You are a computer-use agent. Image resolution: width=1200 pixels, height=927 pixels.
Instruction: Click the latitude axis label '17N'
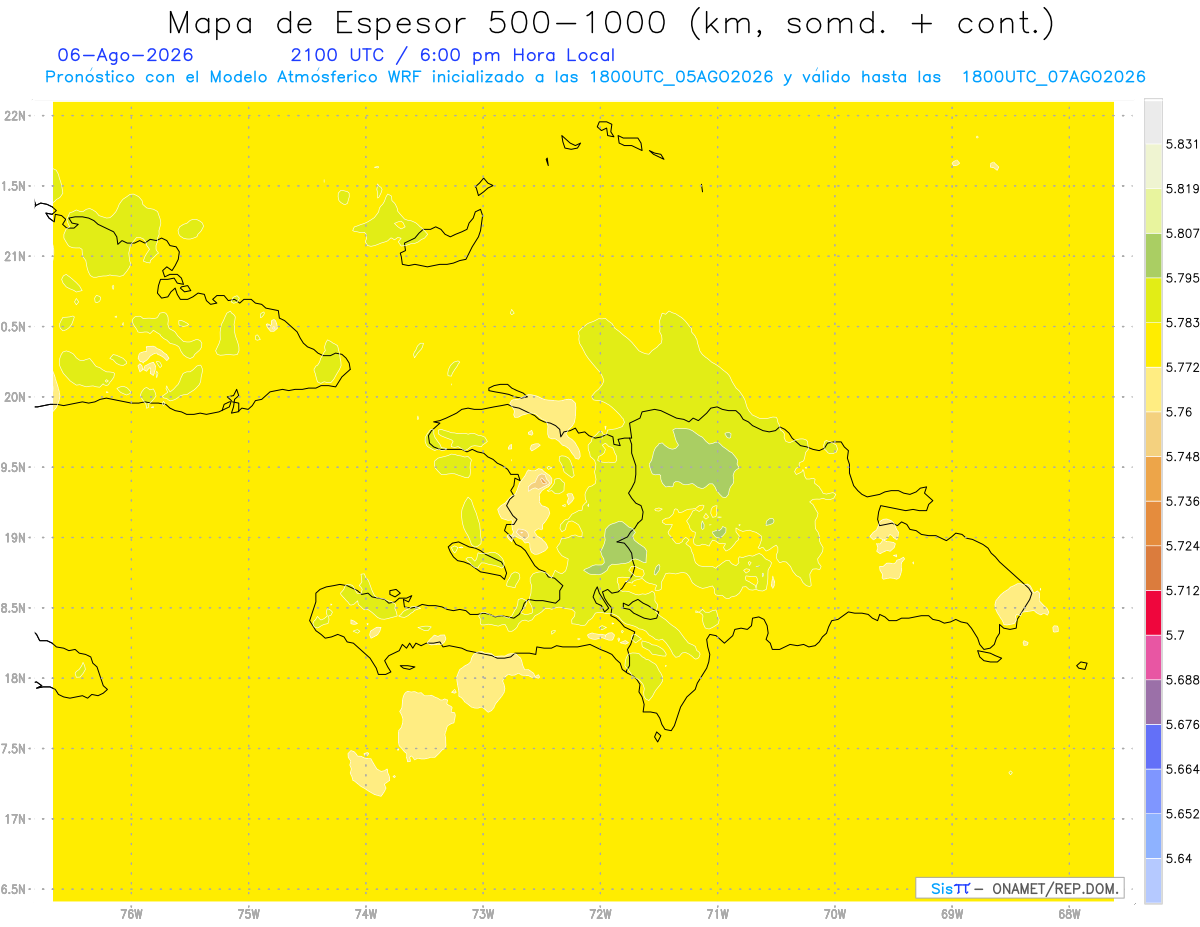click(17, 820)
